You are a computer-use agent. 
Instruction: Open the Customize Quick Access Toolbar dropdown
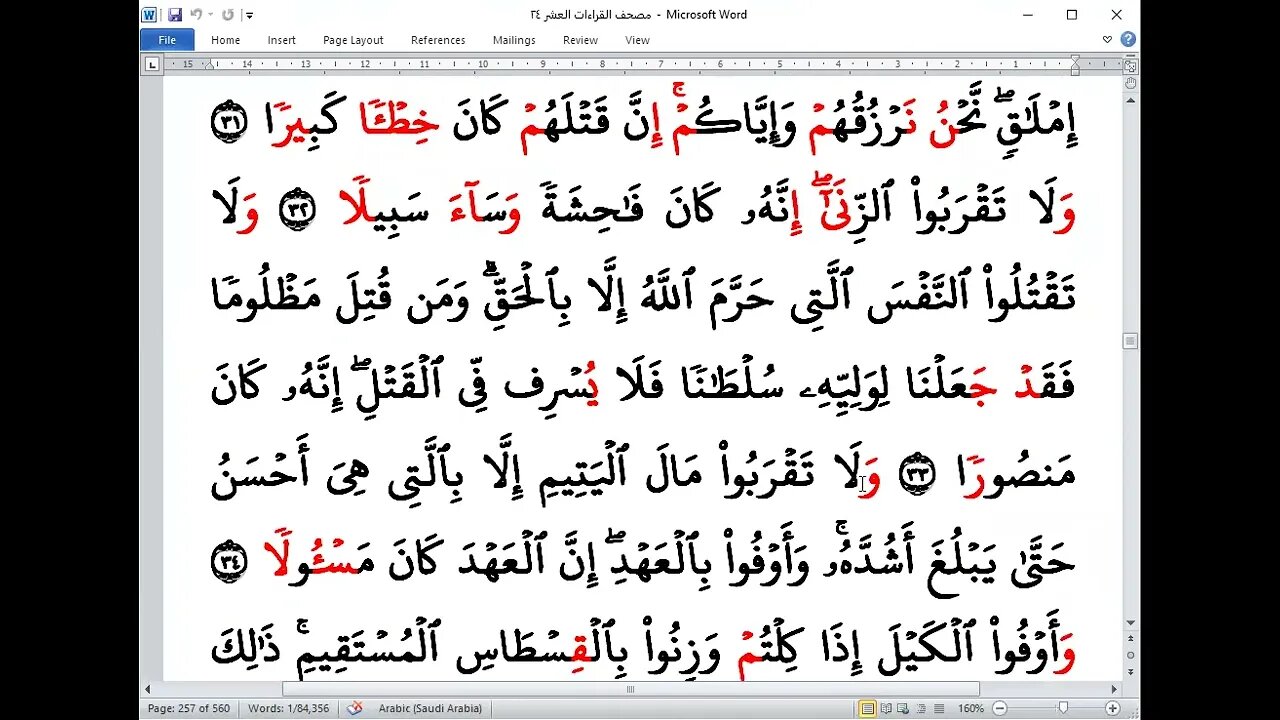249,15
